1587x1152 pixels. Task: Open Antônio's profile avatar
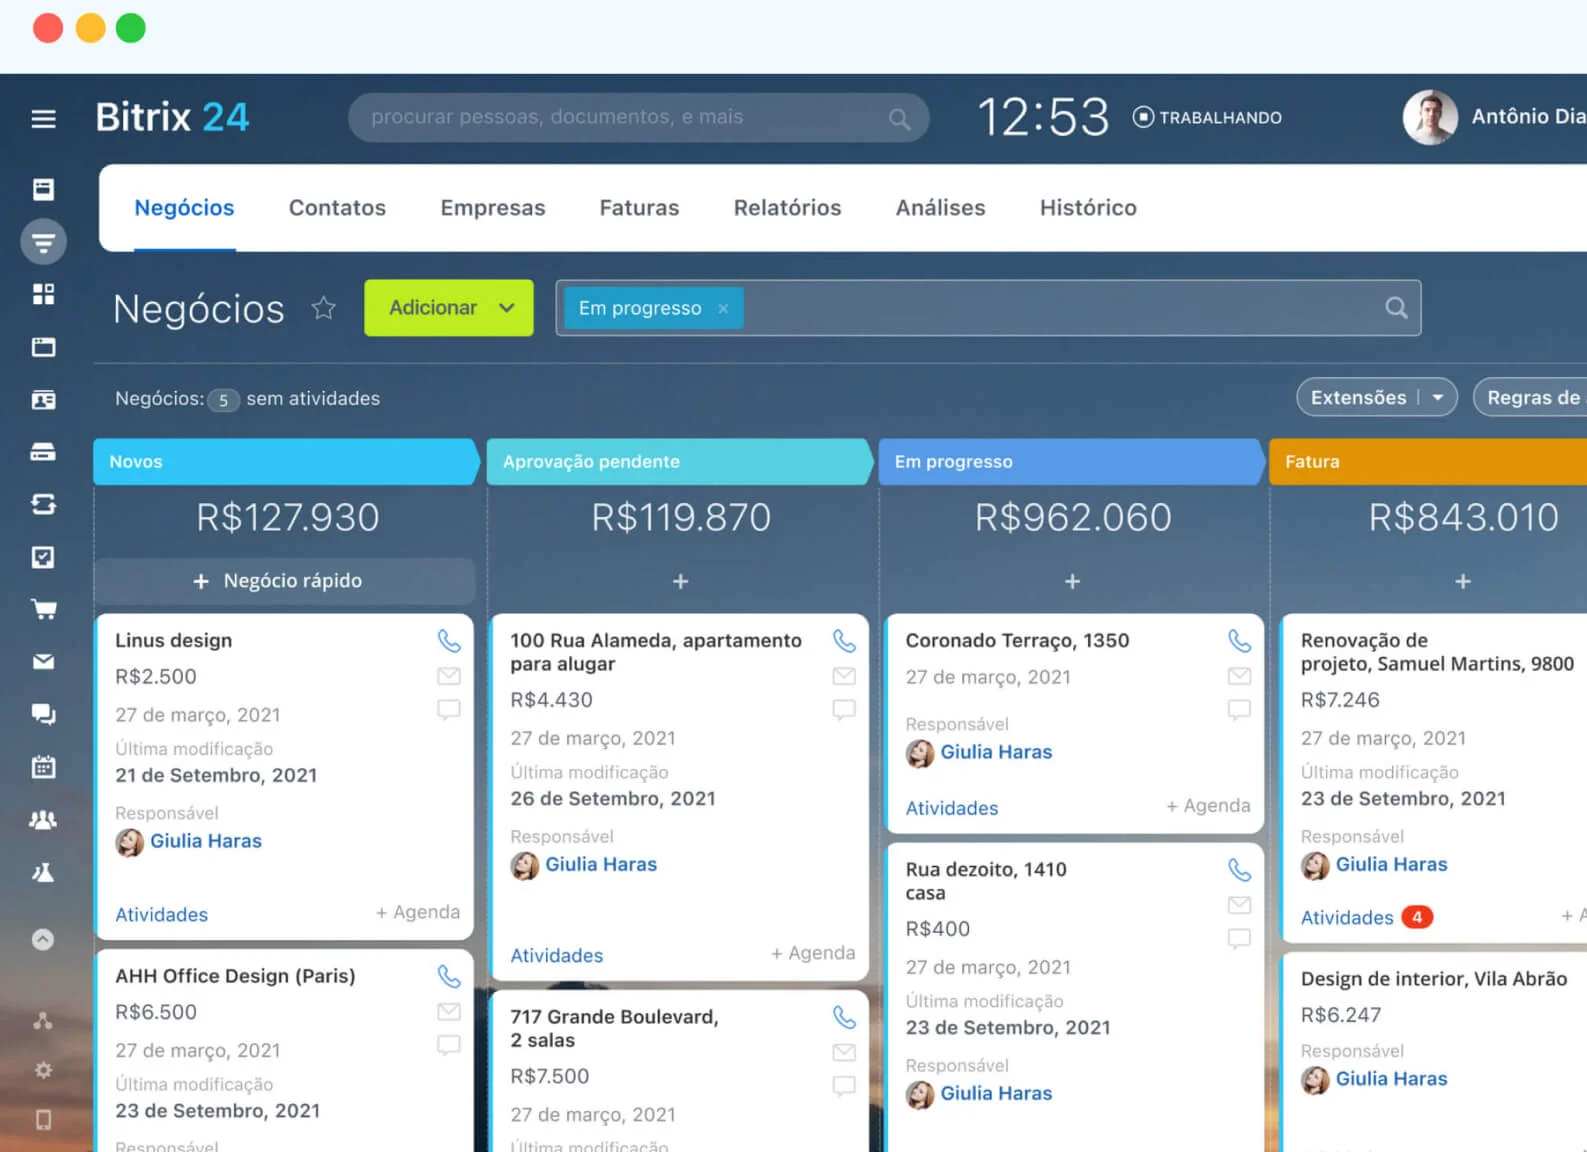click(1429, 117)
